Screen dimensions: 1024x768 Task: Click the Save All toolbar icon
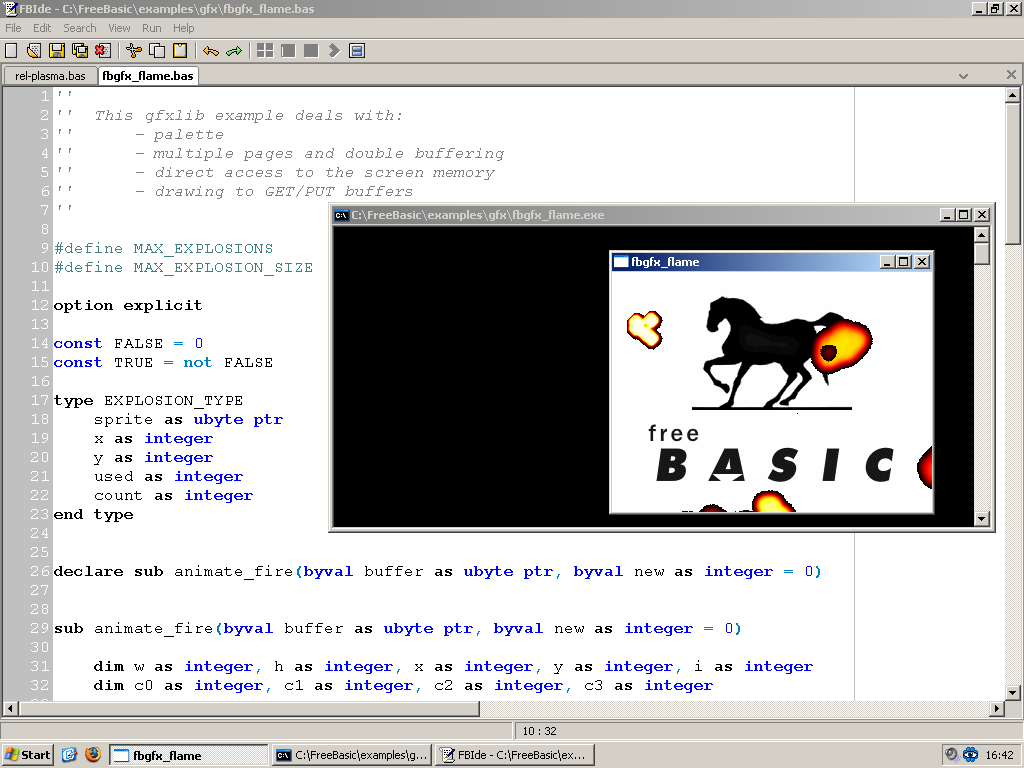pyautogui.click(x=80, y=50)
